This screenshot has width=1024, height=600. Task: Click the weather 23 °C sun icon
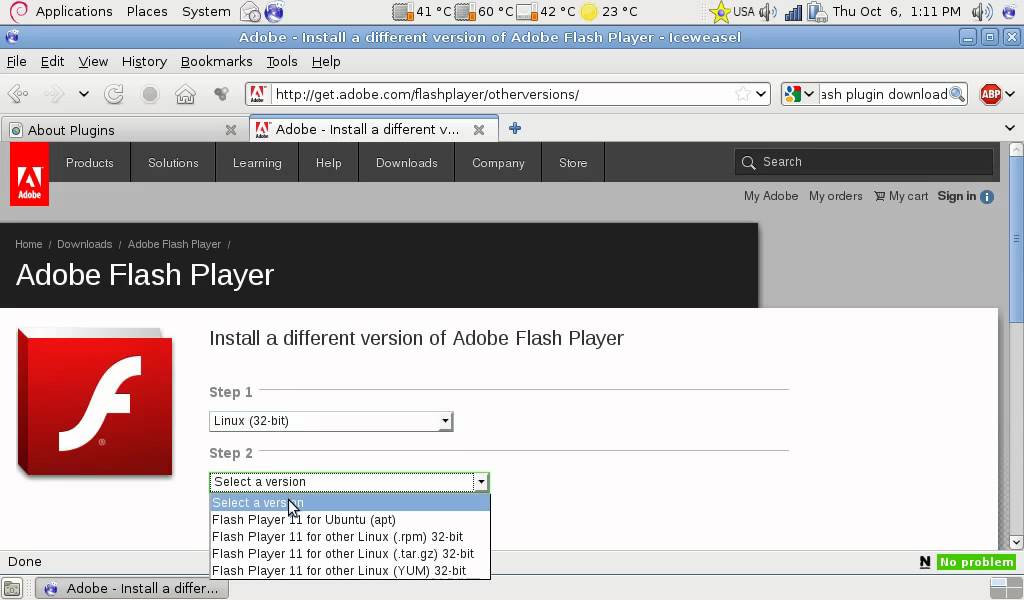[590, 12]
